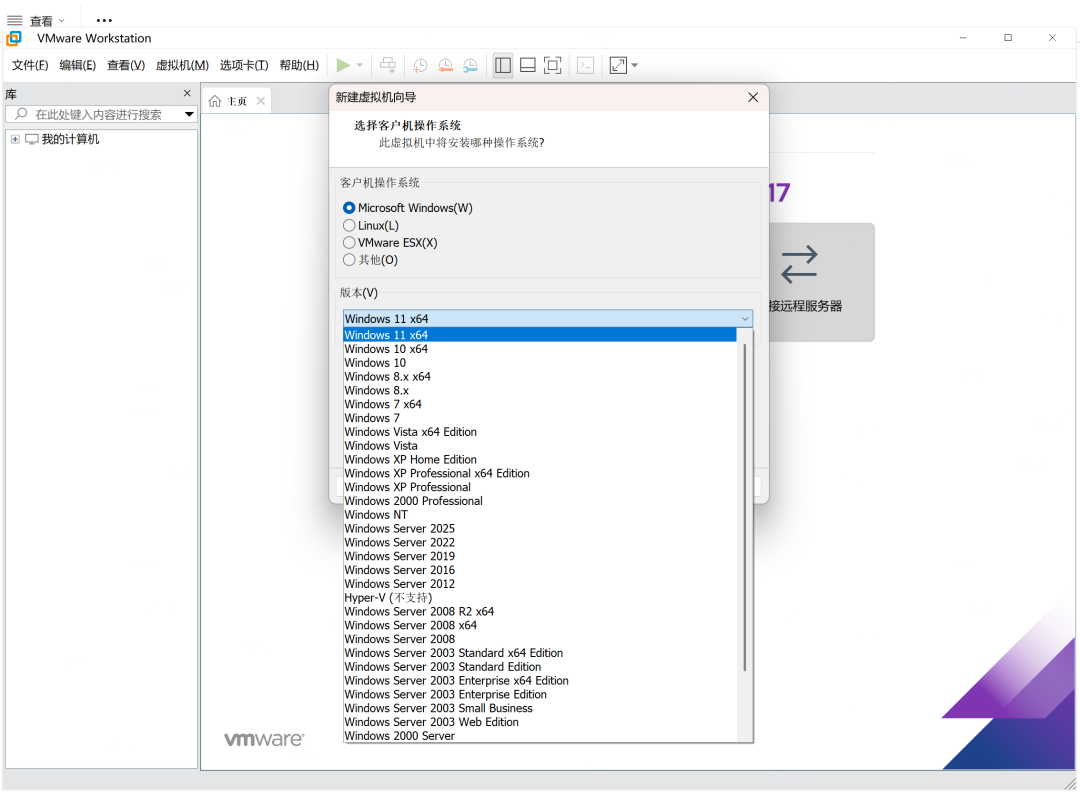Open the console view icon
The image size is (1080, 798).
[586, 65]
